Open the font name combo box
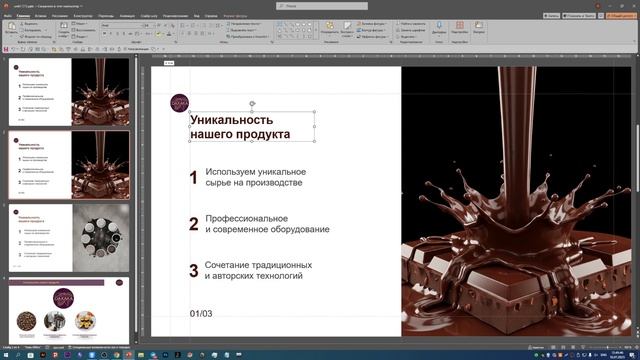The image size is (640, 360). [x=122, y=25]
